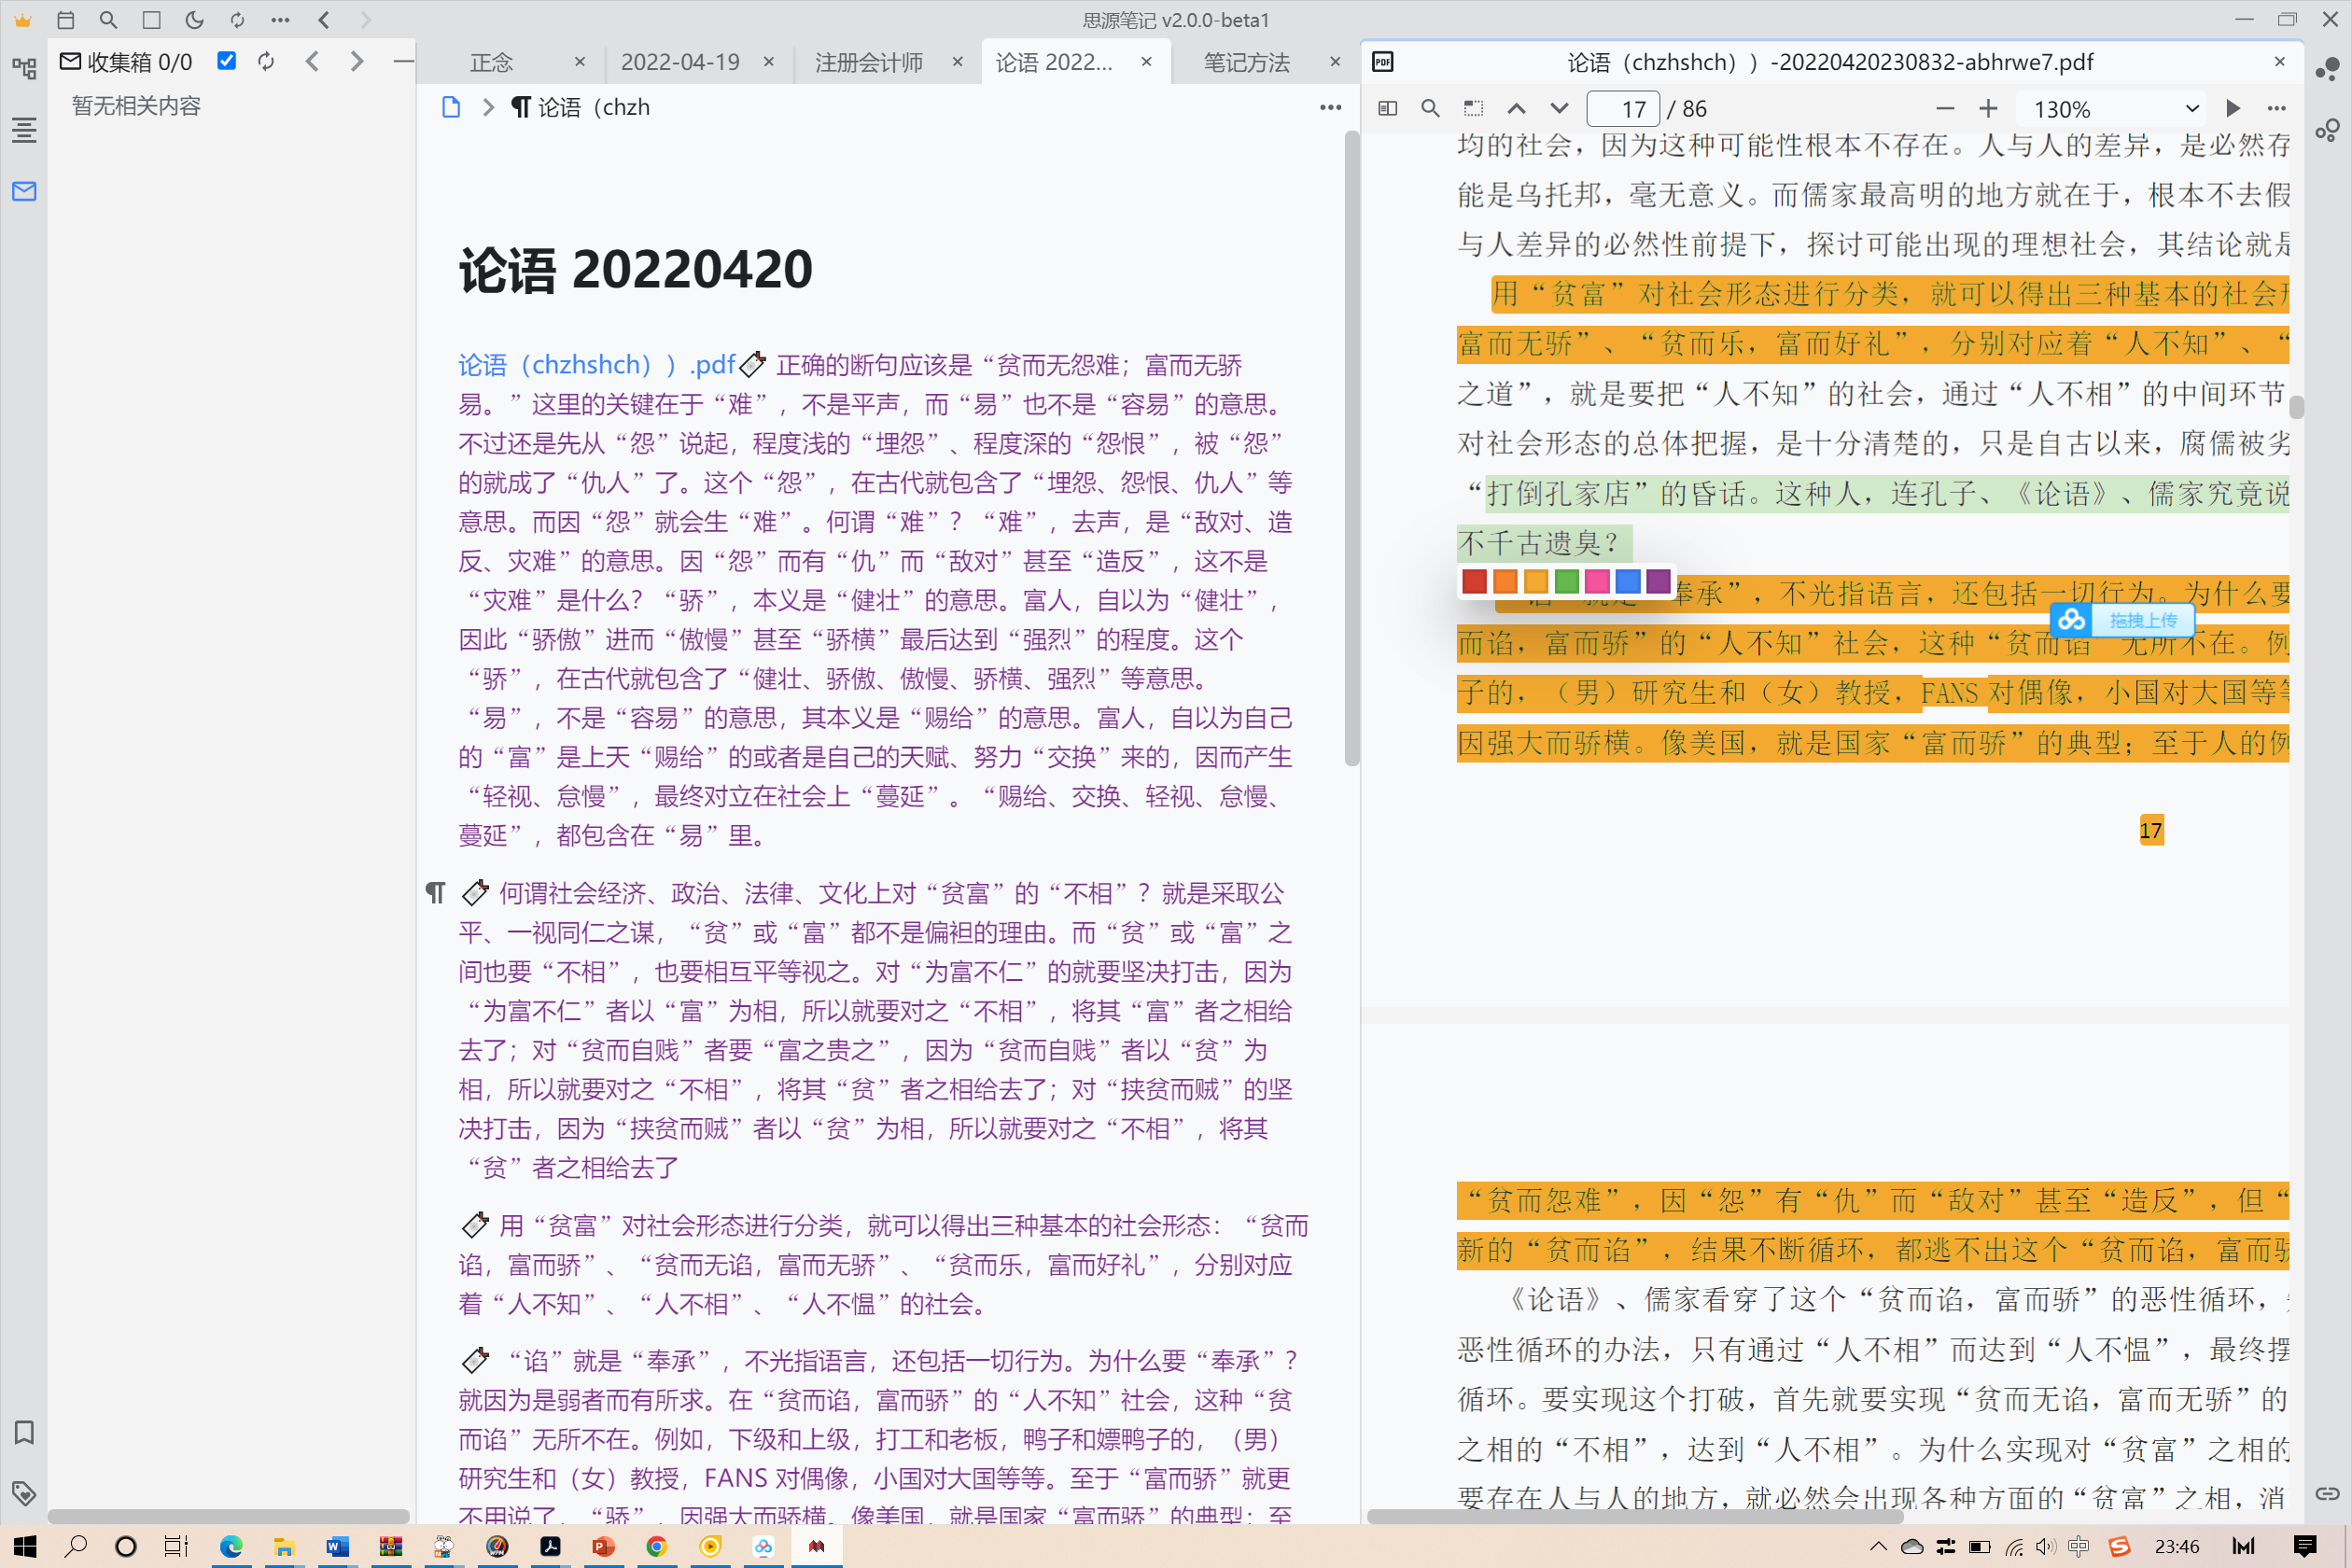The image size is (2352, 1568).
Task: Activate the PDF rectangle annotation tool
Action: click(1473, 108)
